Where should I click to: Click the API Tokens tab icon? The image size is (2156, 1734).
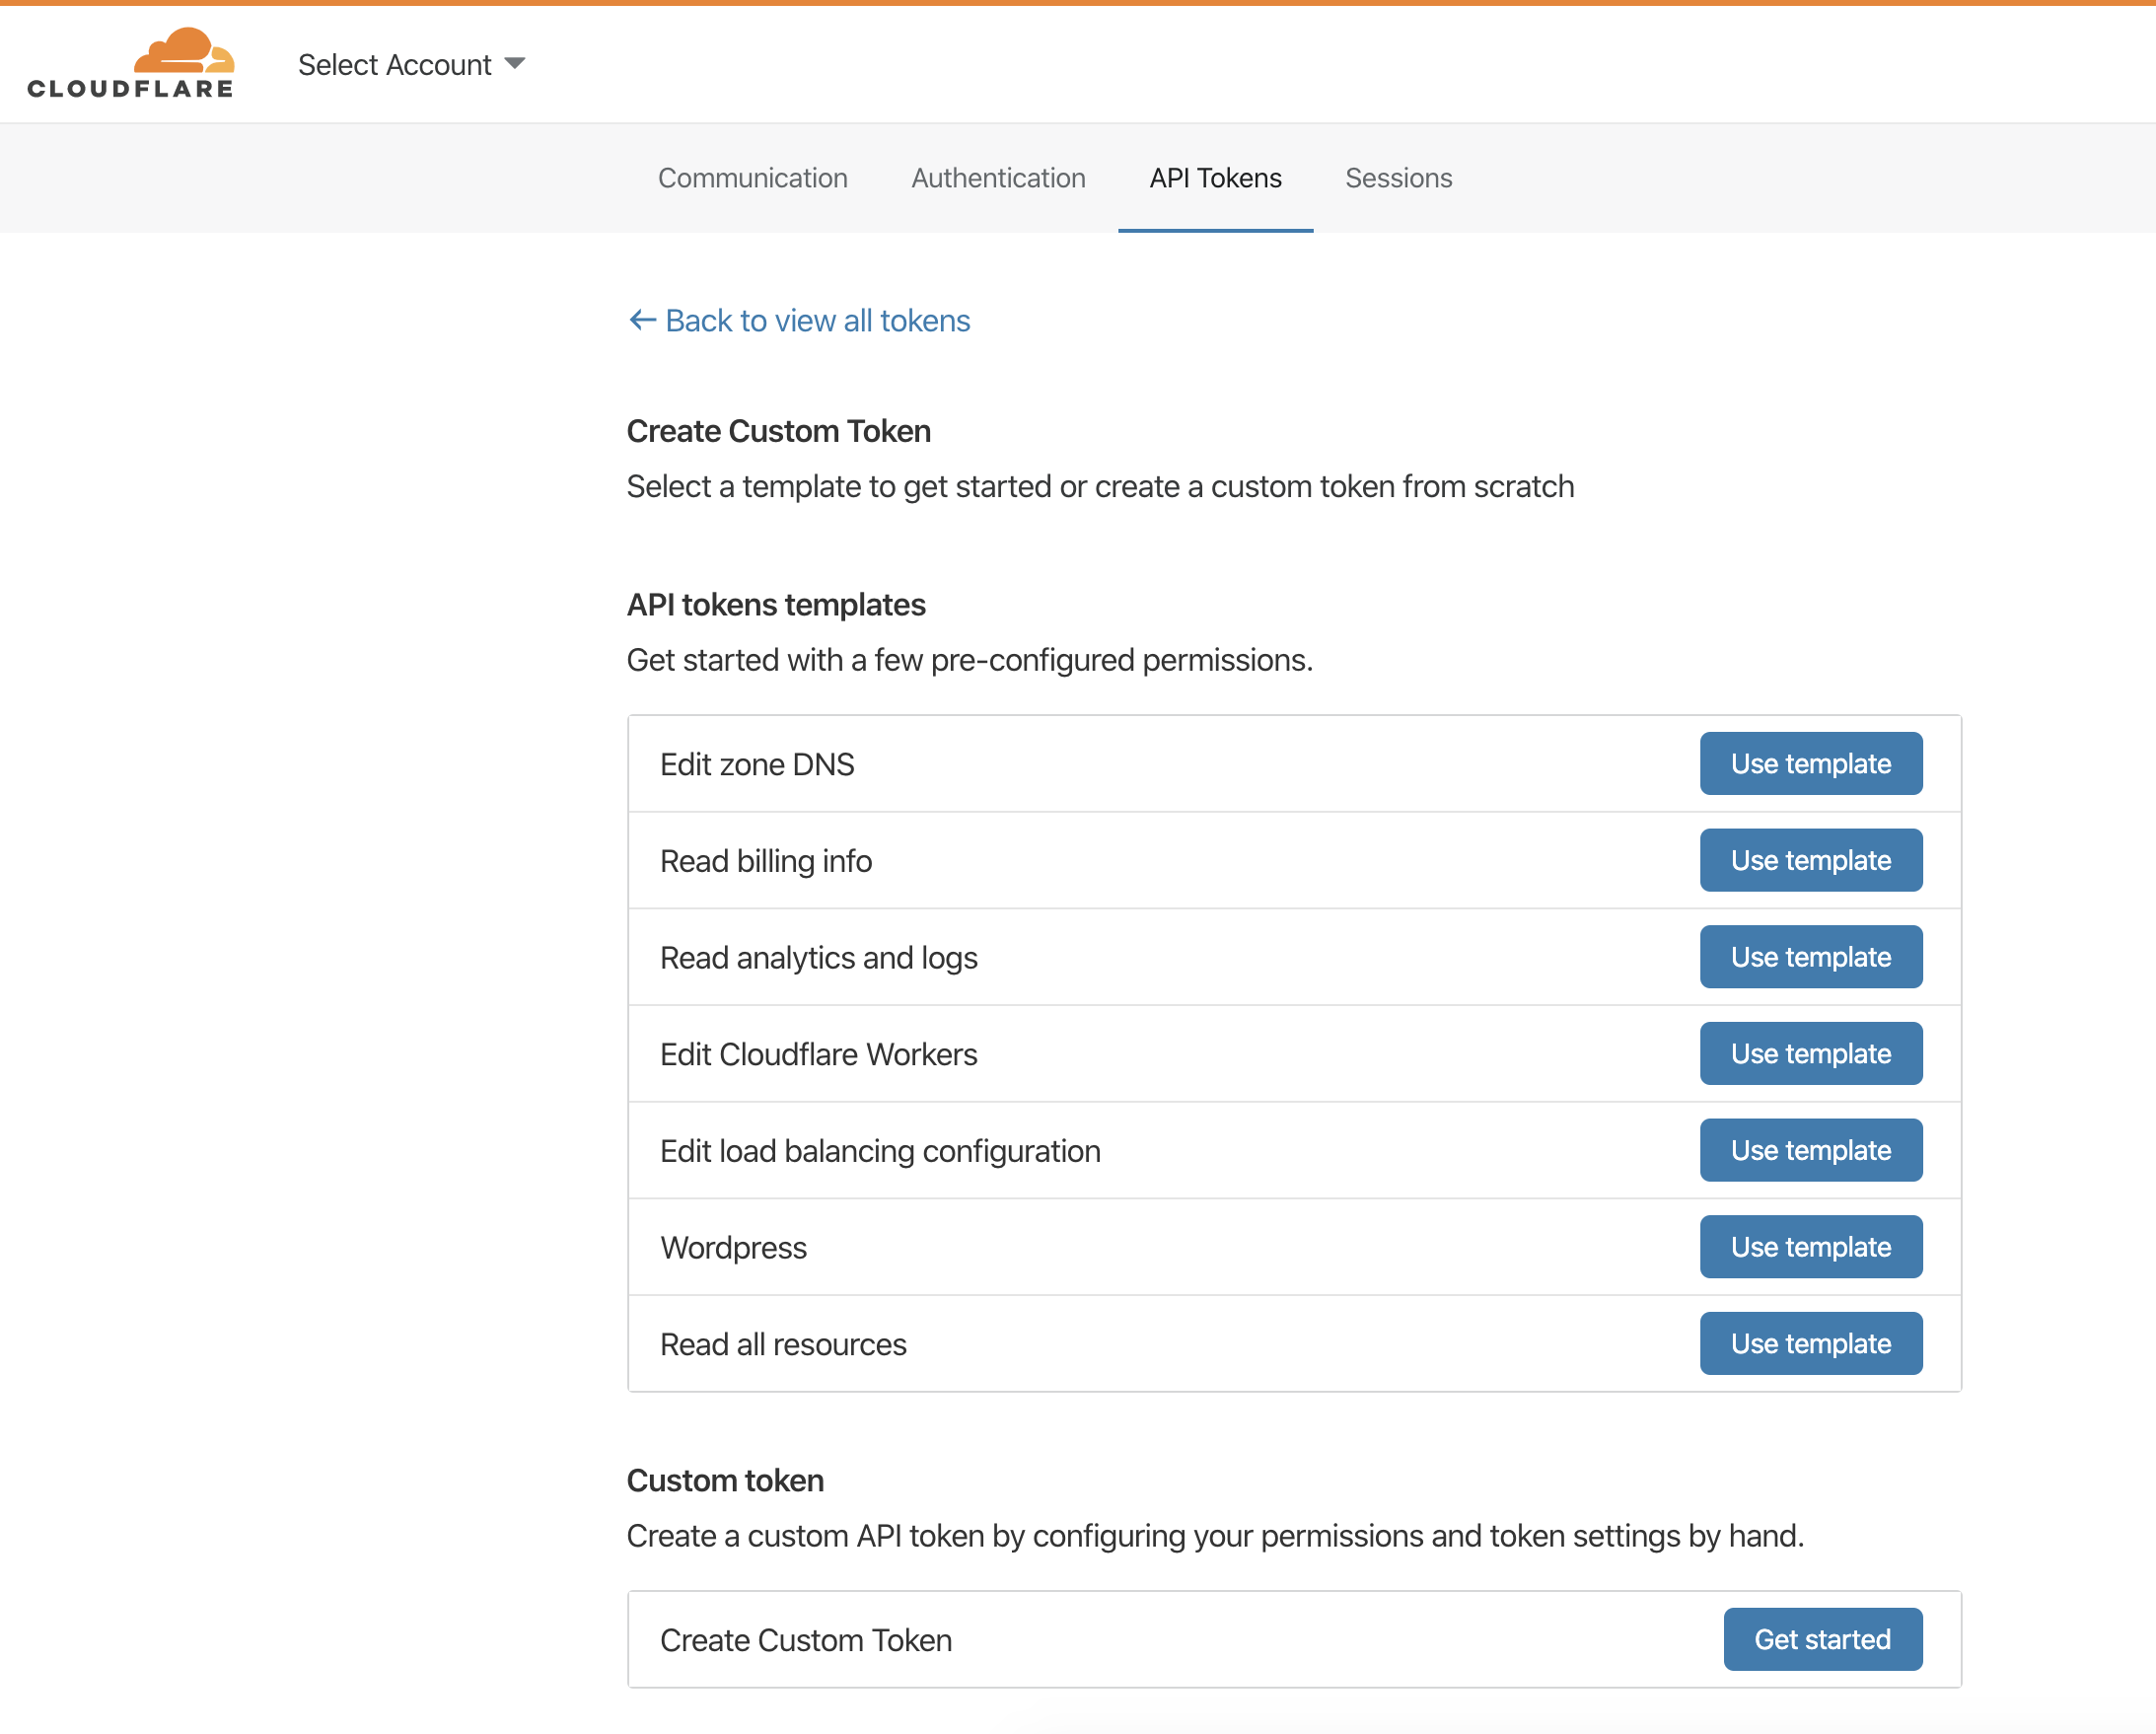pyautogui.click(x=1215, y=177)
